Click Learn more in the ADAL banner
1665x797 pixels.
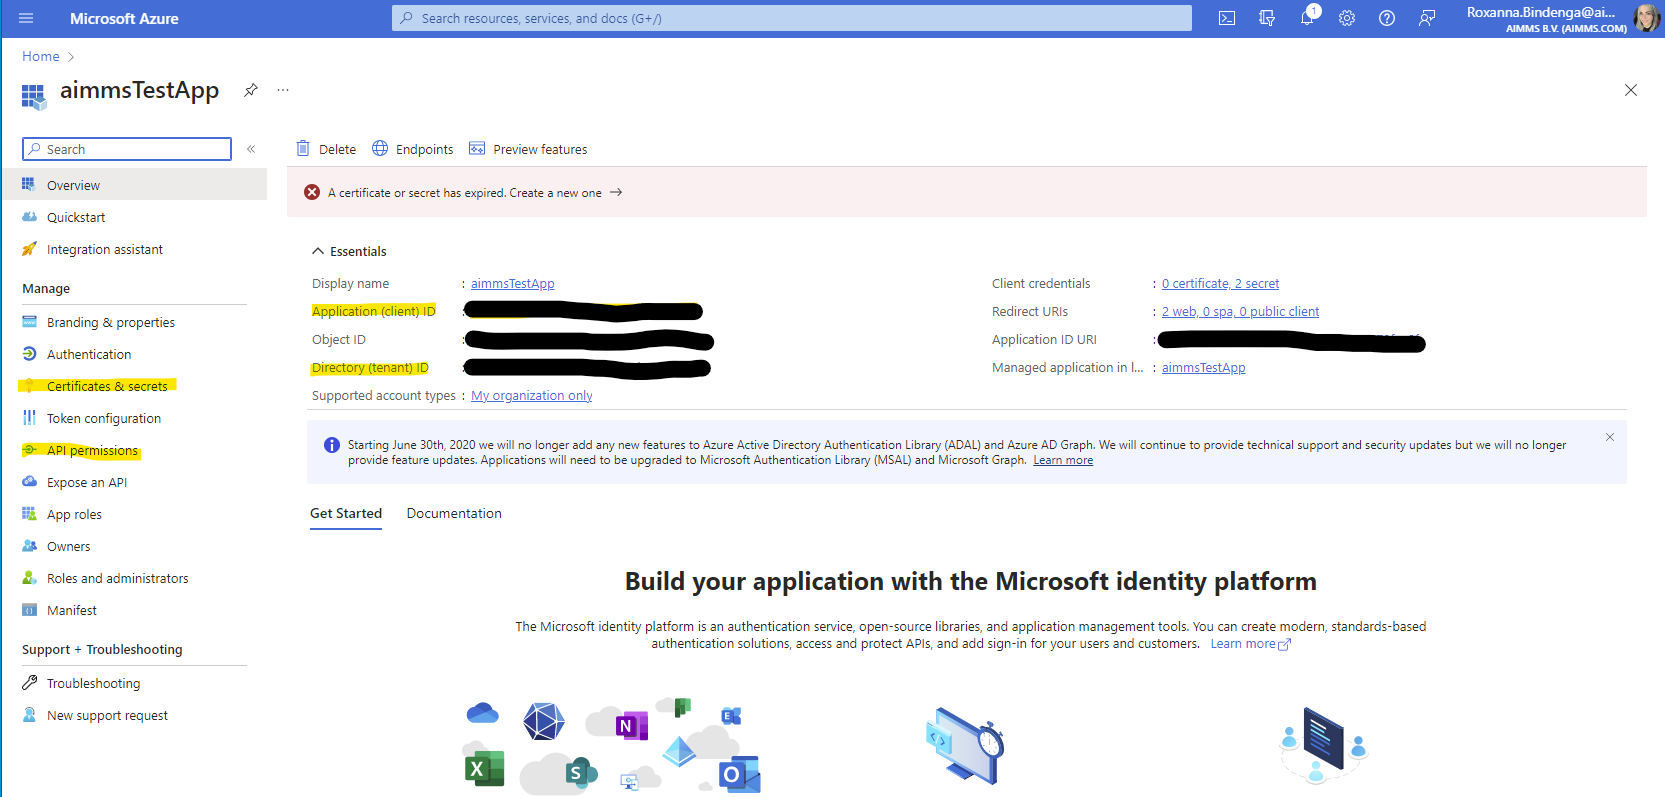coord(1063,460)
